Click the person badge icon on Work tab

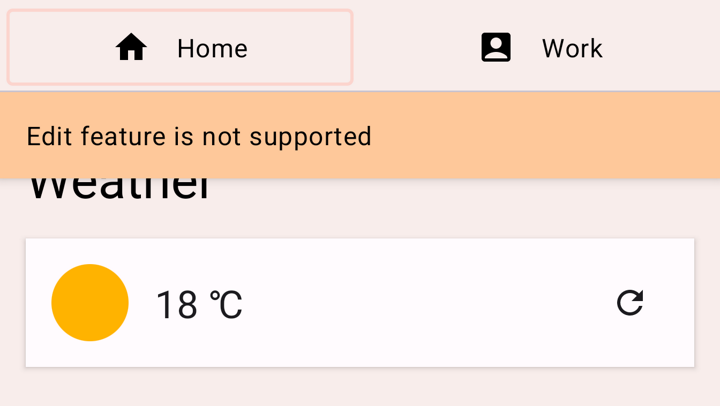(x=496, y=48)
